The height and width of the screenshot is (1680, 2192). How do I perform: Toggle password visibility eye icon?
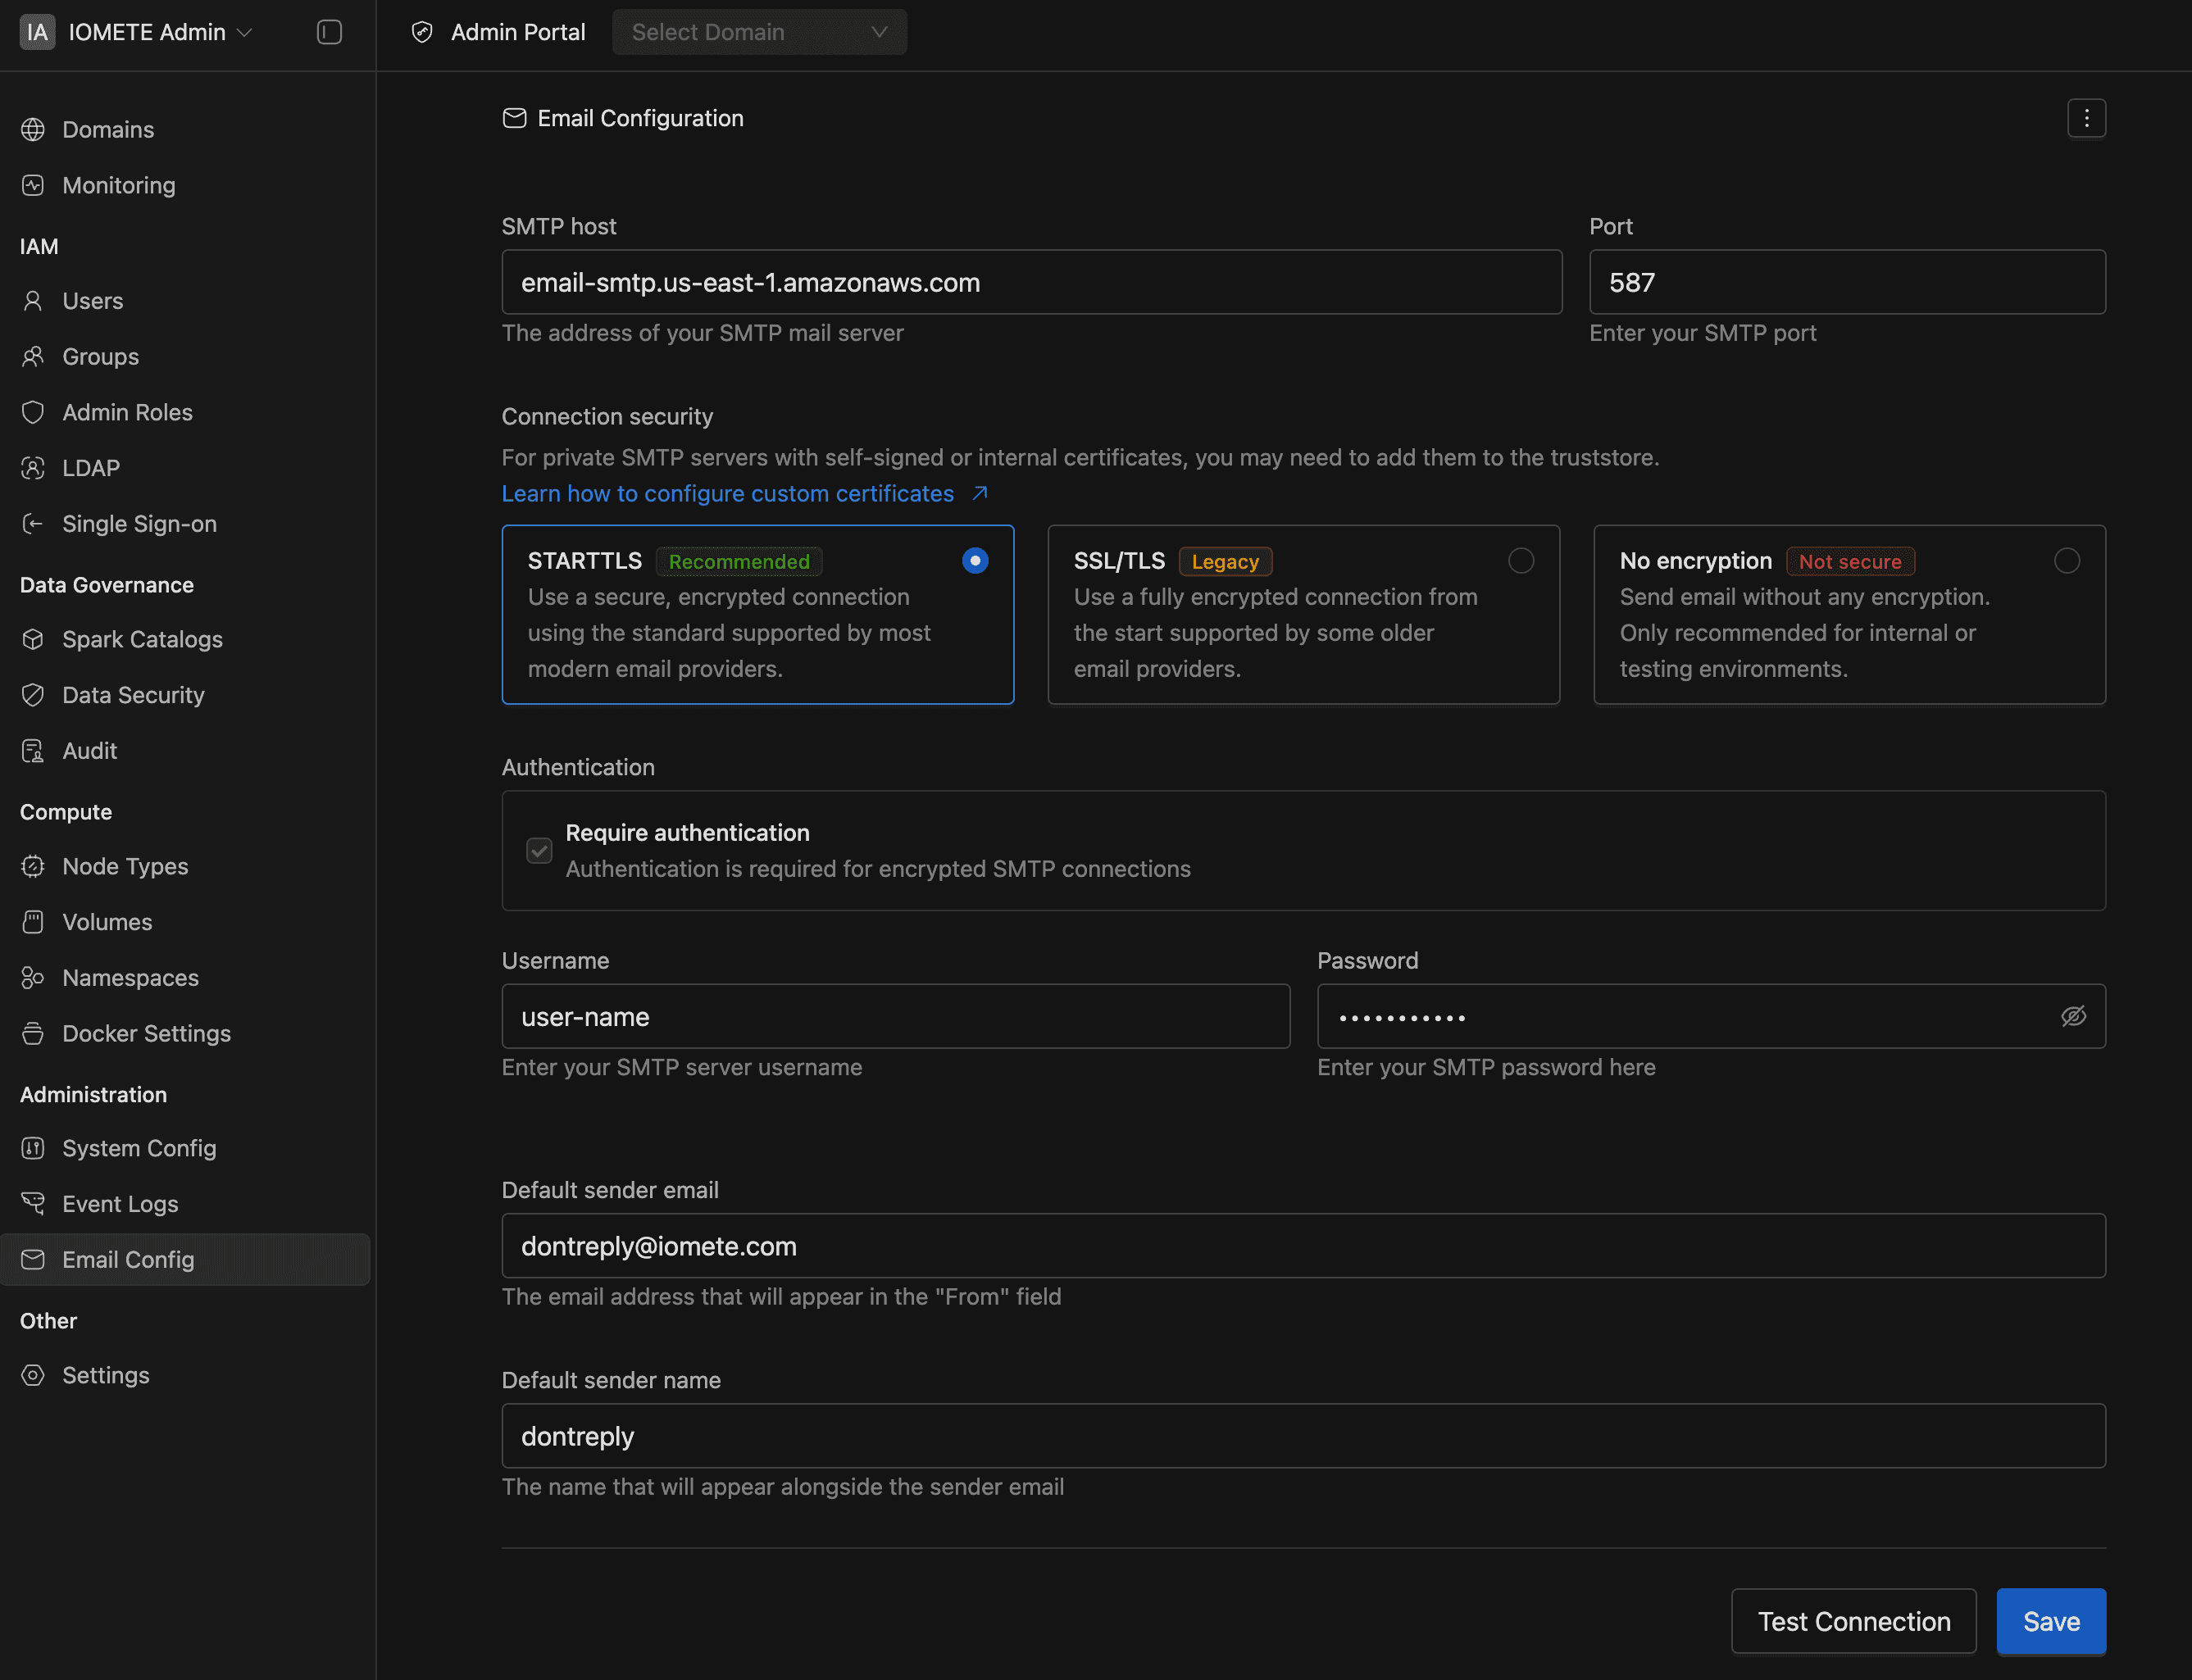coord(2073,1016)
